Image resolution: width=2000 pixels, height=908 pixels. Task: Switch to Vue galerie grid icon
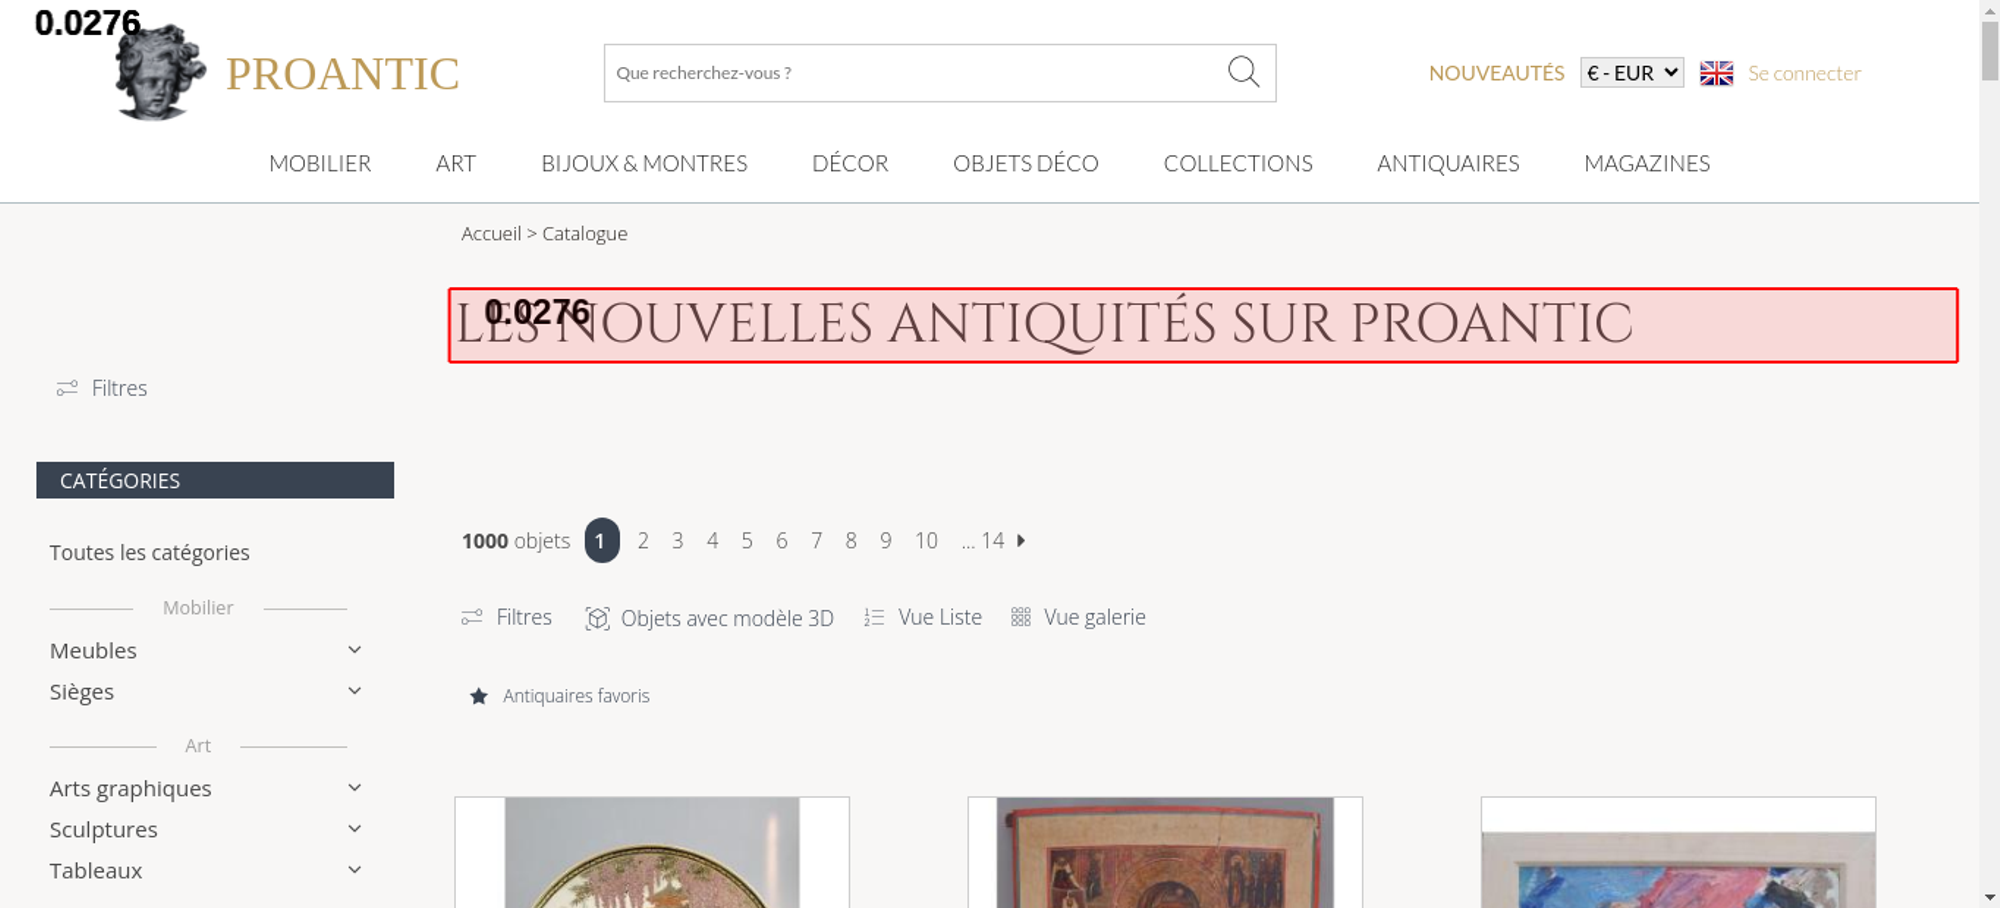(1020, 617)
